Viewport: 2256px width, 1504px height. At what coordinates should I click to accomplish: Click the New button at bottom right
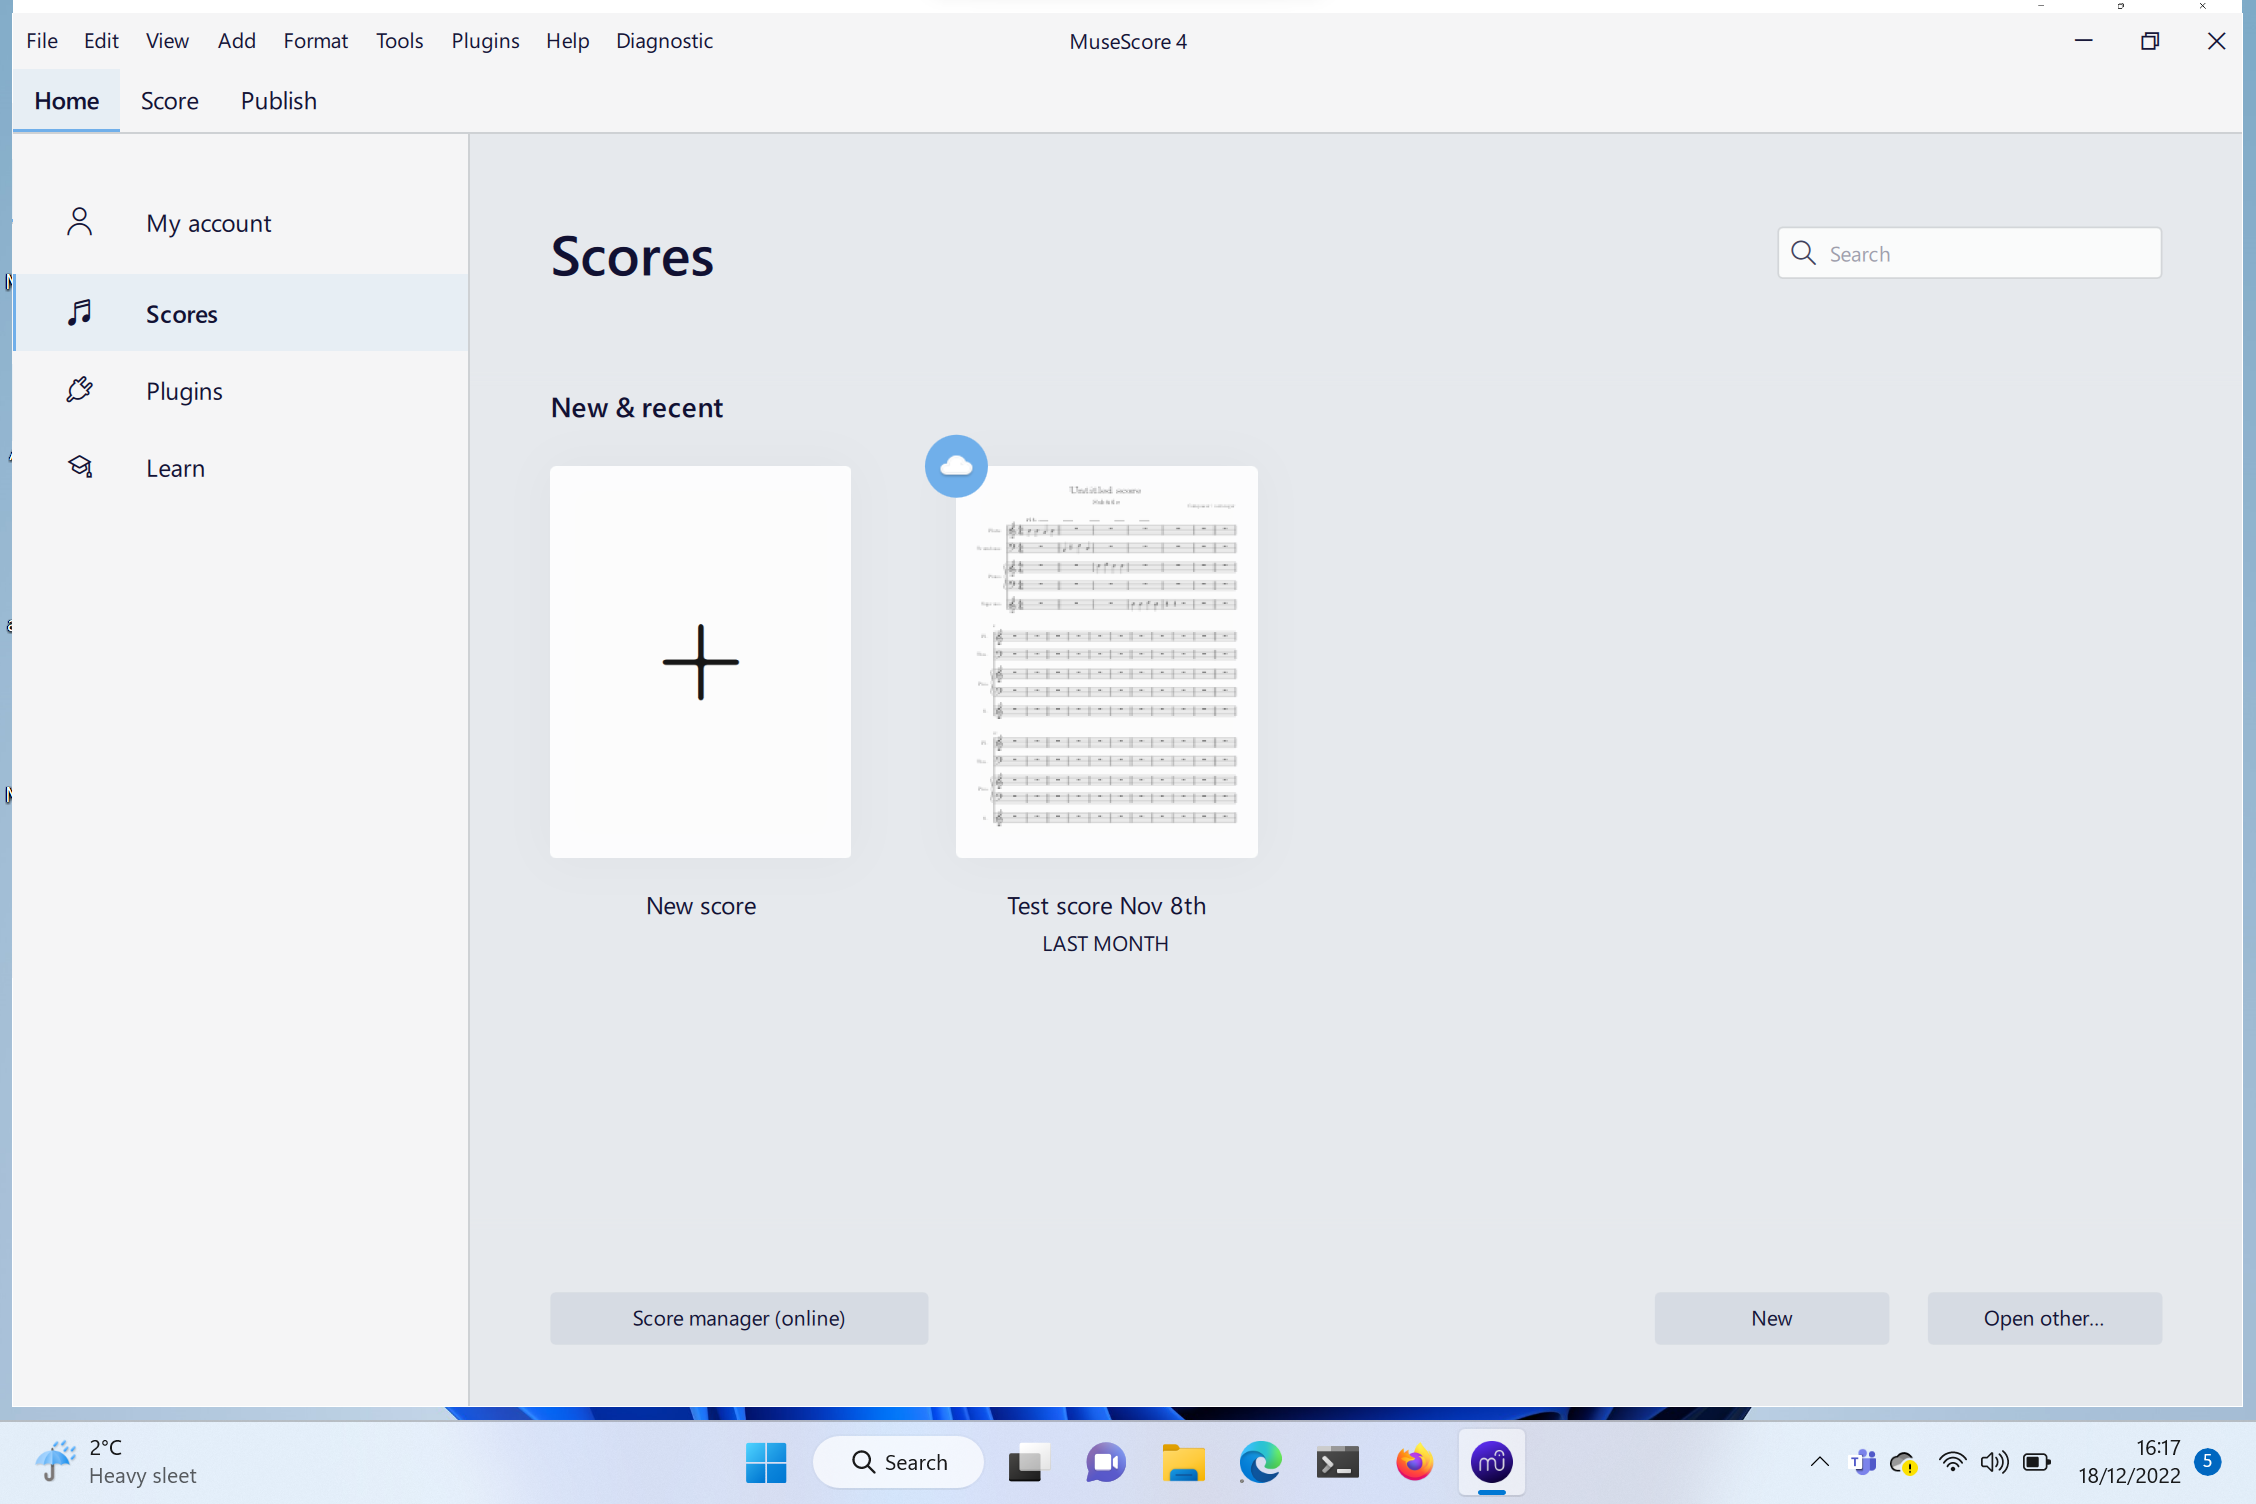1770,1318
